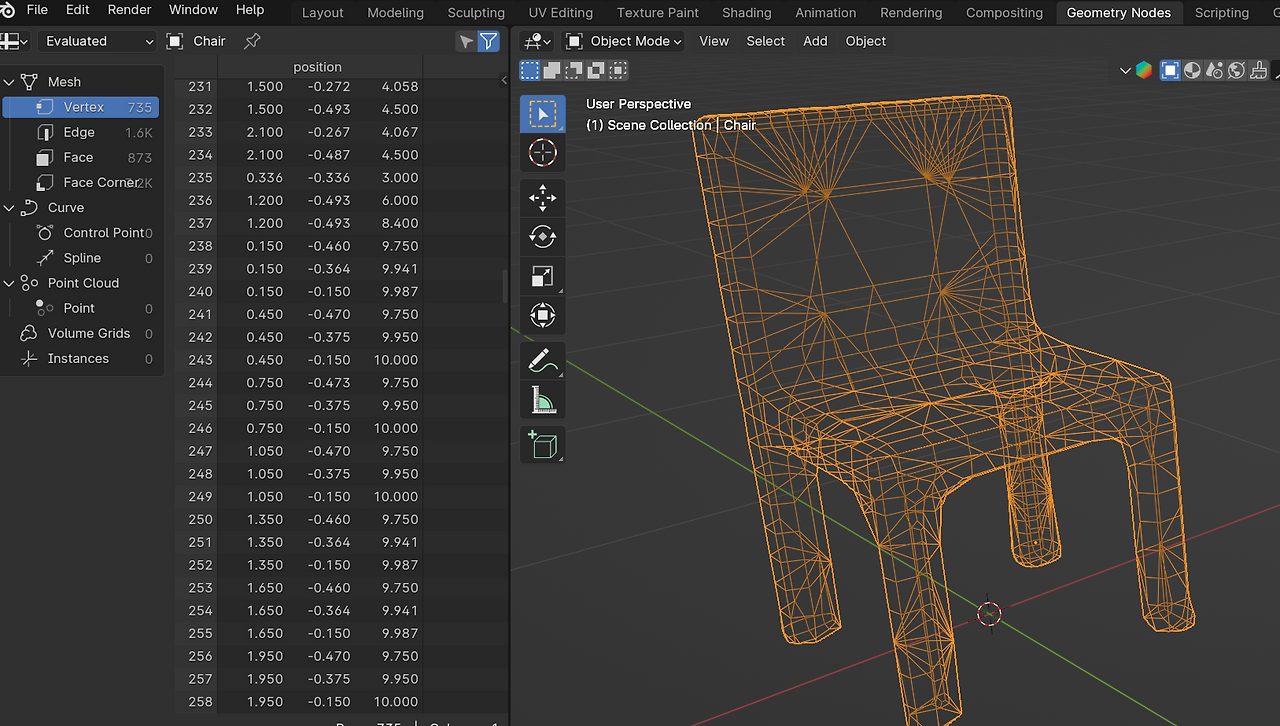This screenshot has width=1280, height=726.
Task: Toggle selected-only arrow in spreadsheet header
Action: click(x=465, y=41)
